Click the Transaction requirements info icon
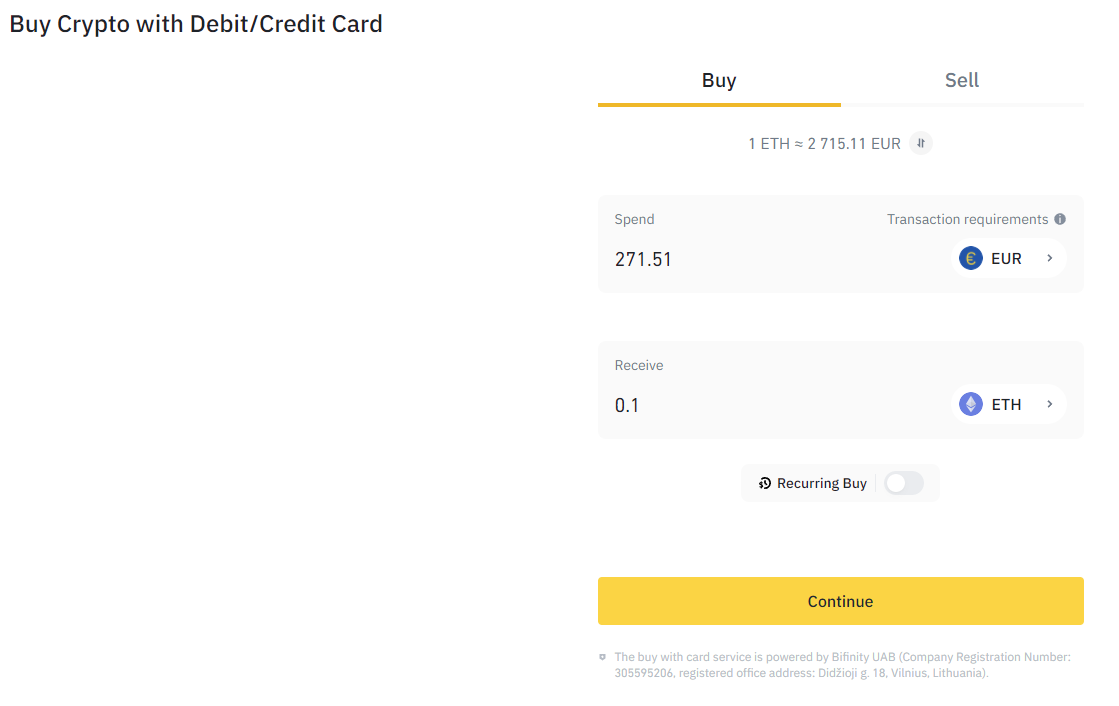 coord(1060,219)
